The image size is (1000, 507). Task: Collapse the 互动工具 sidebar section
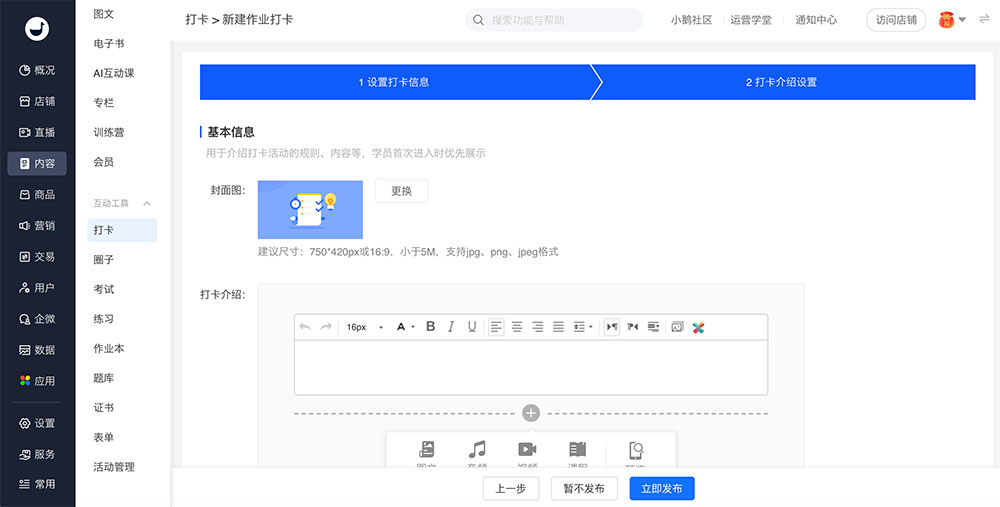148,203
